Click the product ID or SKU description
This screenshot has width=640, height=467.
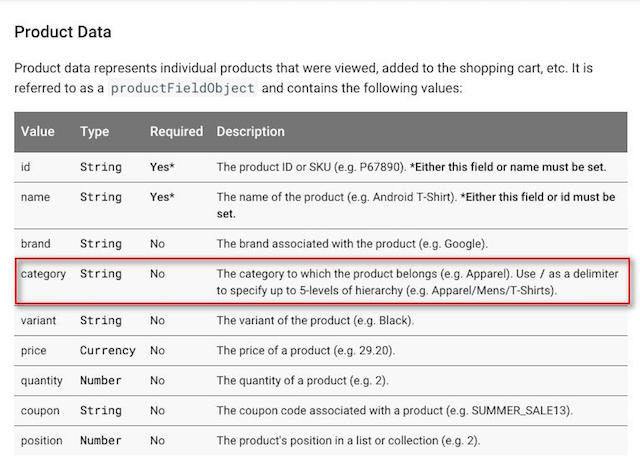pos(411,167)
